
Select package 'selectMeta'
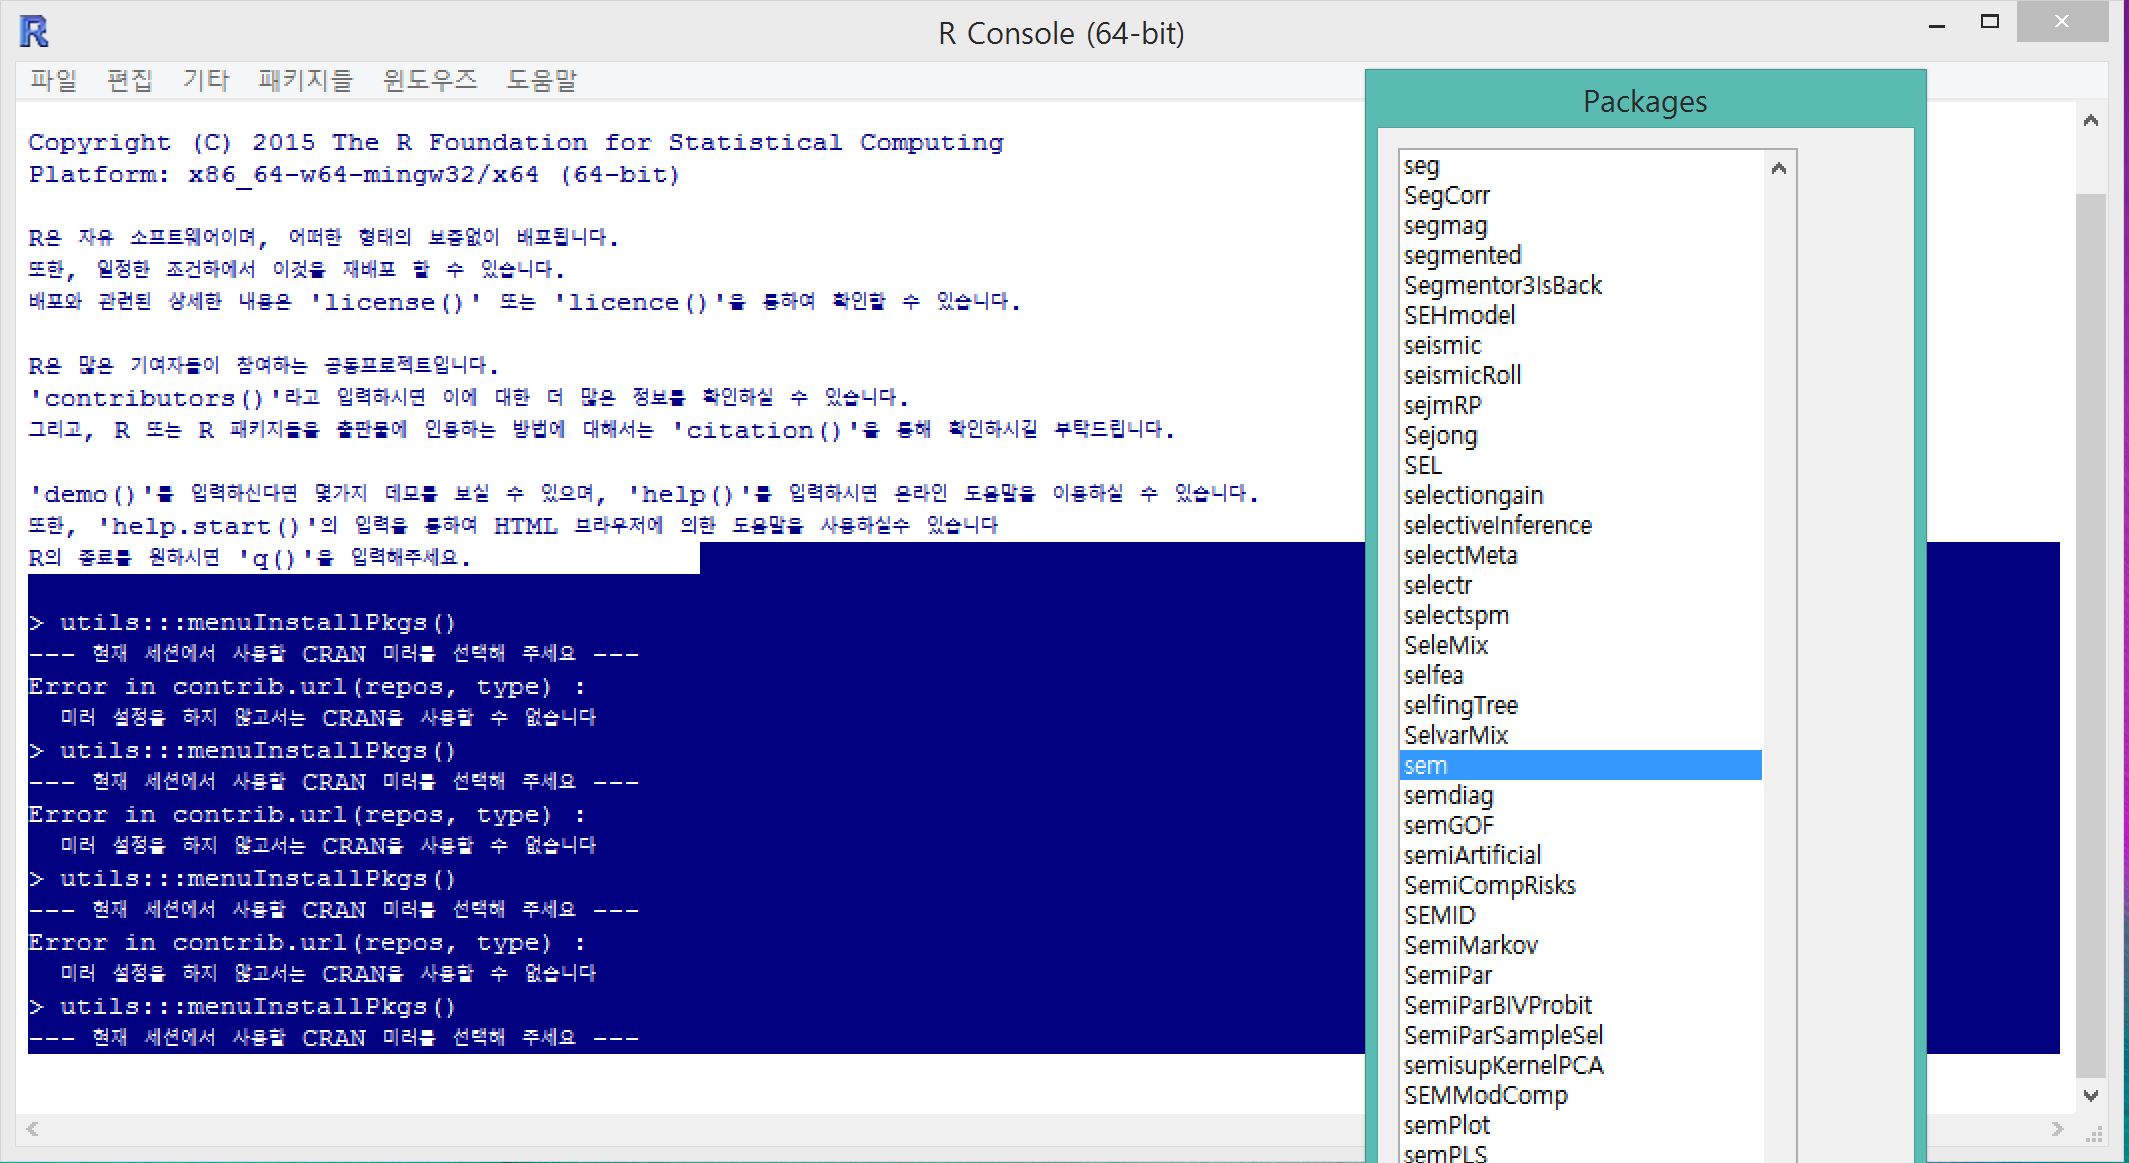(1580, 556)
